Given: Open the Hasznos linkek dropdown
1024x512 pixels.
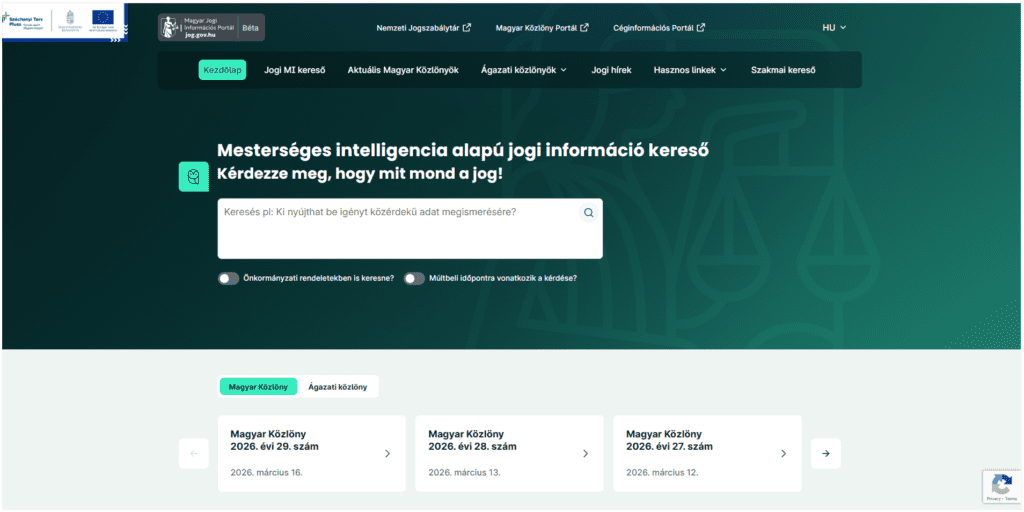Looking at the screenshot, I should [x=690, y=70].
